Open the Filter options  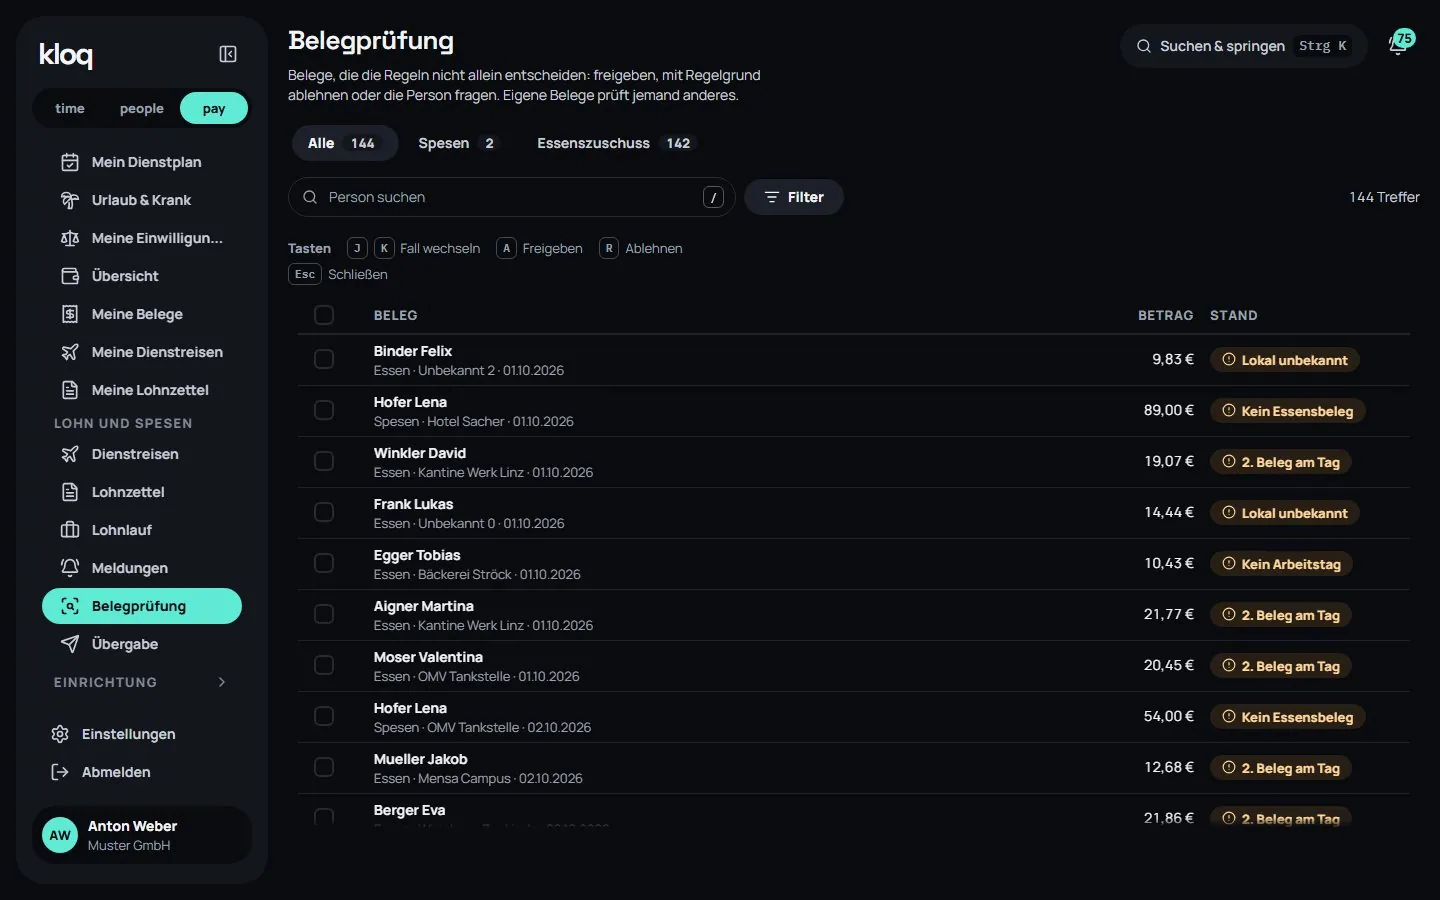point(794,197)
